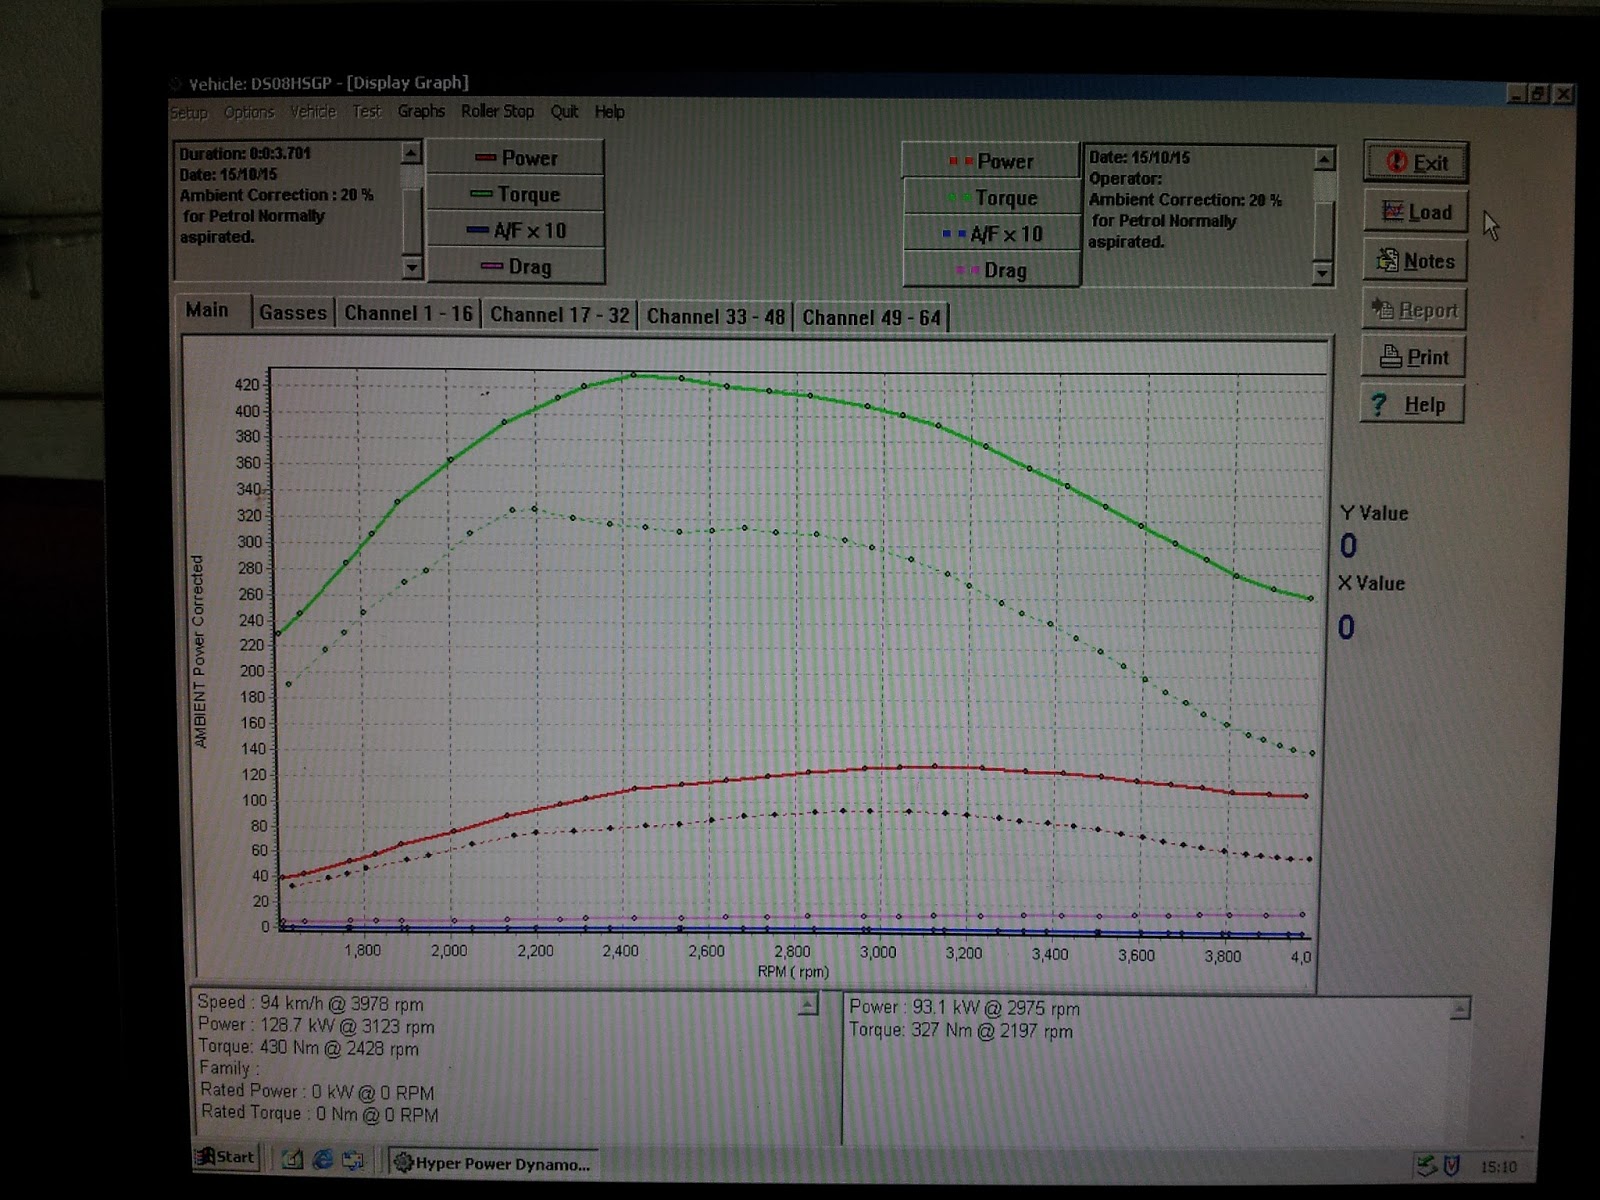The height and width of the screenshot is (1200, 1600).
Task: Click the solid green torque curve peak point
Action: [633, 375]
